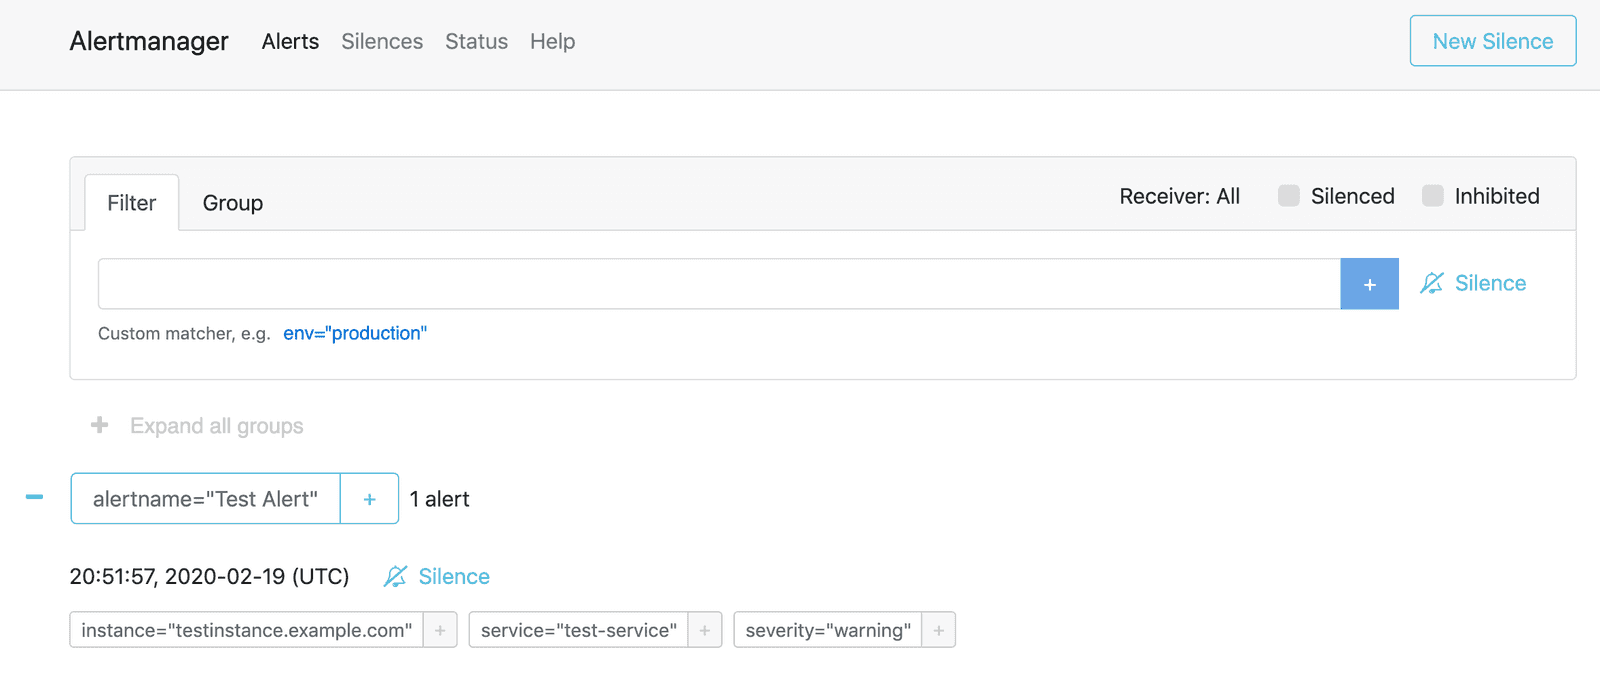Click the plus next to the service="test-service" label
1600x698 pixels.
click(x=705, y=631)
